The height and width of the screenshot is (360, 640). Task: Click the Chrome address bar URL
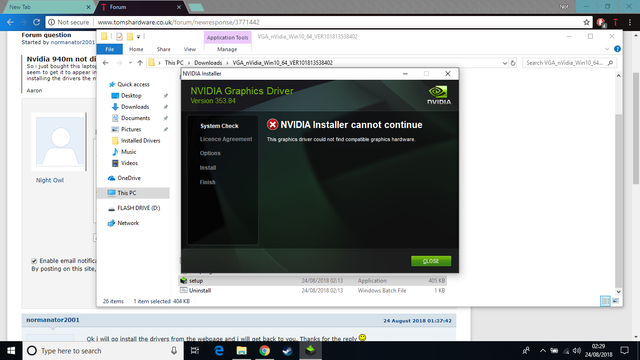(178, 22)
